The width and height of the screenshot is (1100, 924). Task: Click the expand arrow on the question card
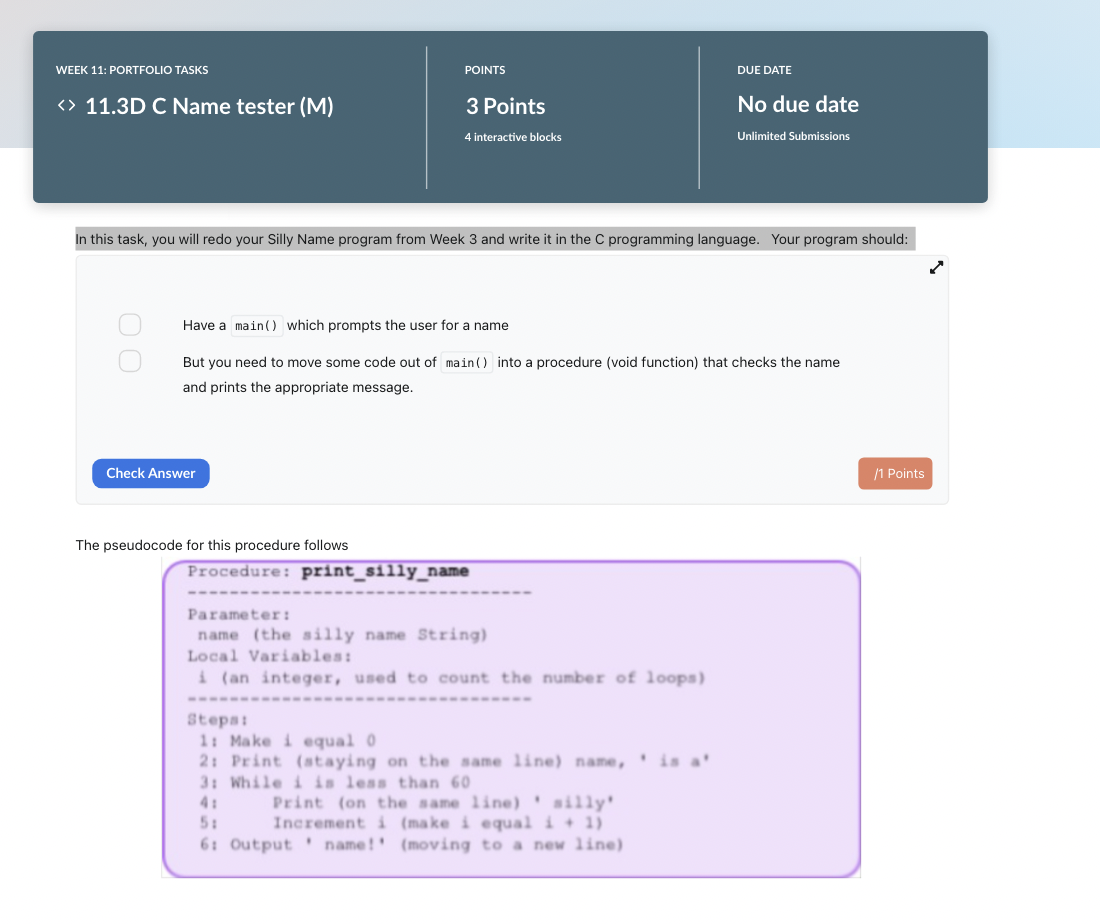(x=936, y=267)
